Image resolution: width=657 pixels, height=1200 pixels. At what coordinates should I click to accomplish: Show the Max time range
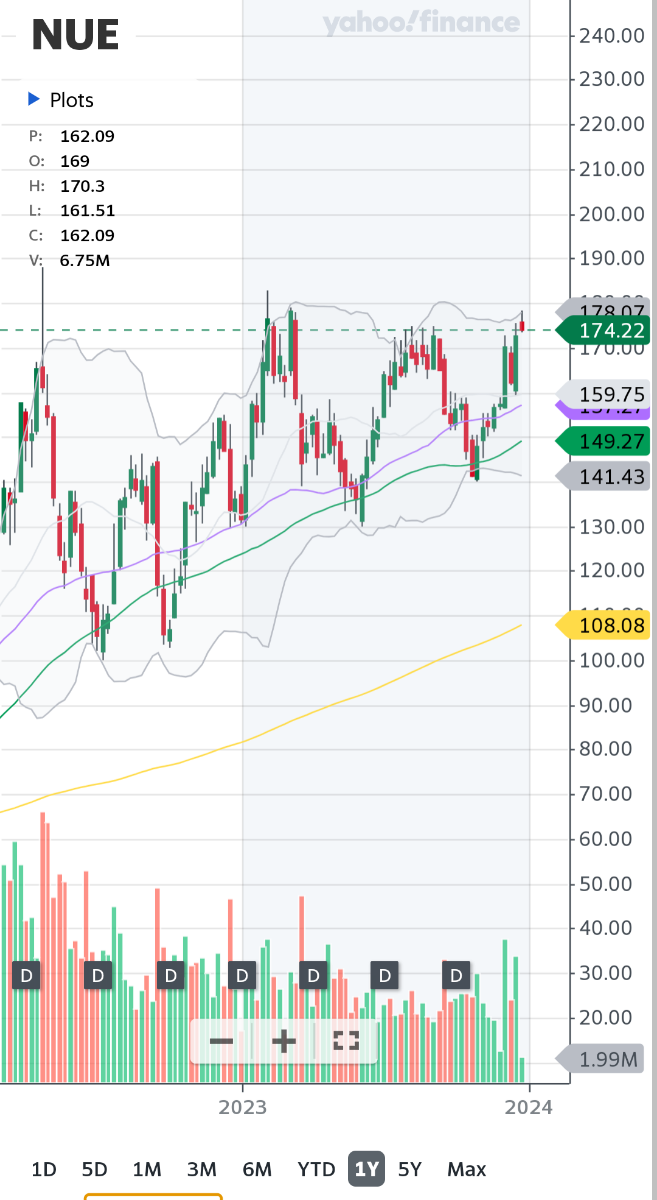(466, 1169)
